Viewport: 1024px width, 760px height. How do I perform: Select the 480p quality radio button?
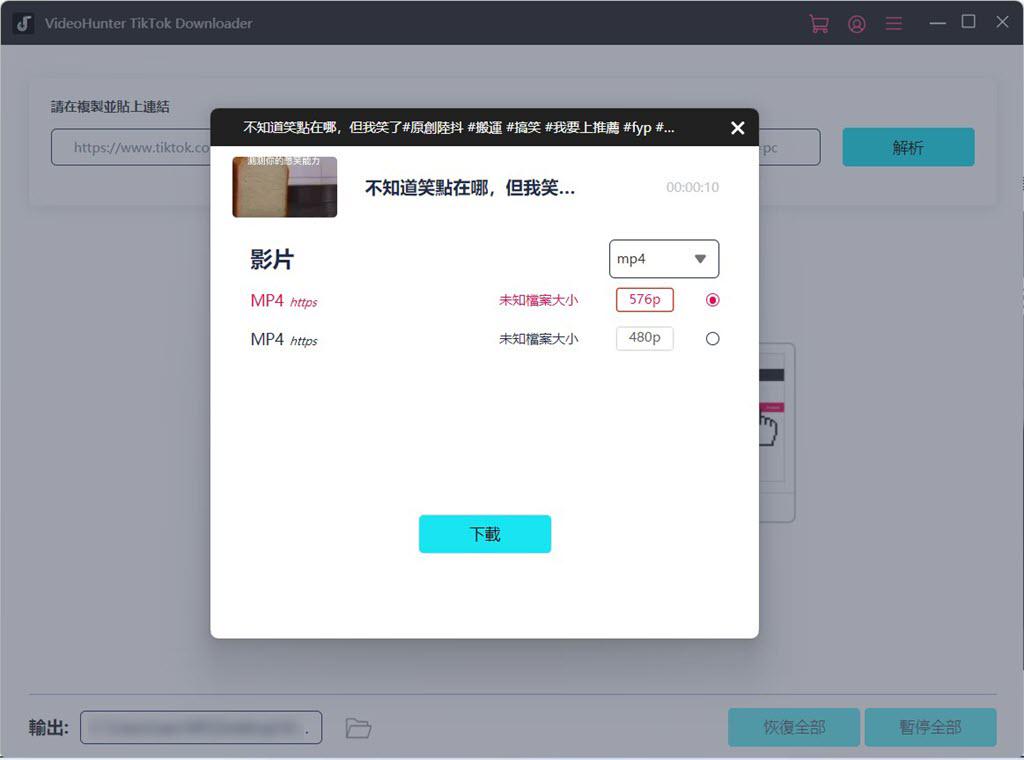(x=713, y=339)
